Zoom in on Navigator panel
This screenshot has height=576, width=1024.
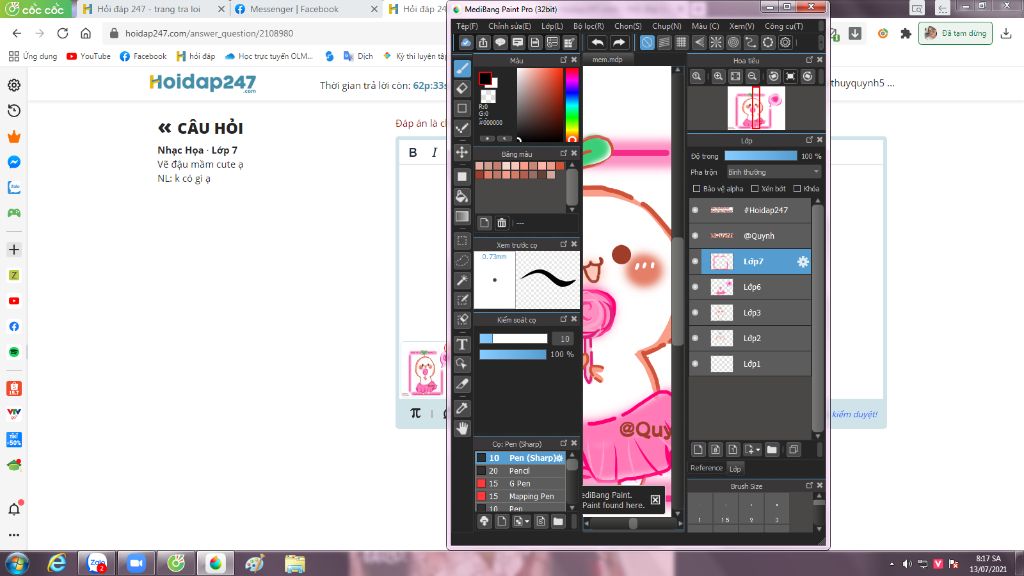click(718, 76)
